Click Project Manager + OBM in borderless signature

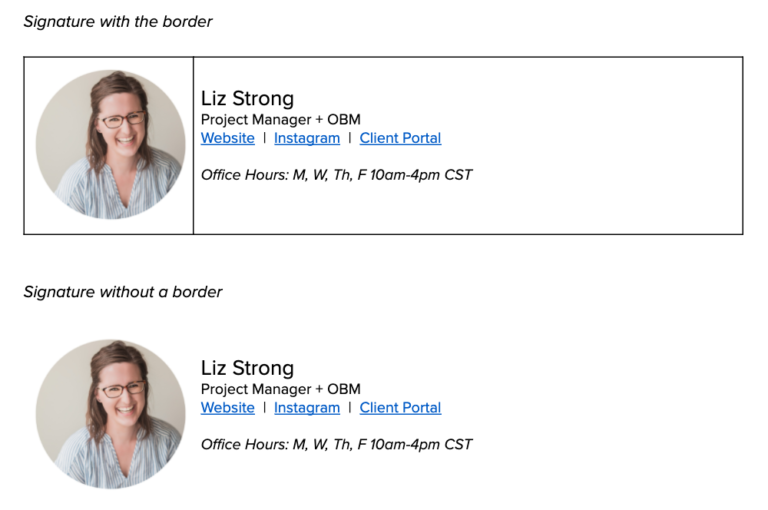click(x=280, y=389)
